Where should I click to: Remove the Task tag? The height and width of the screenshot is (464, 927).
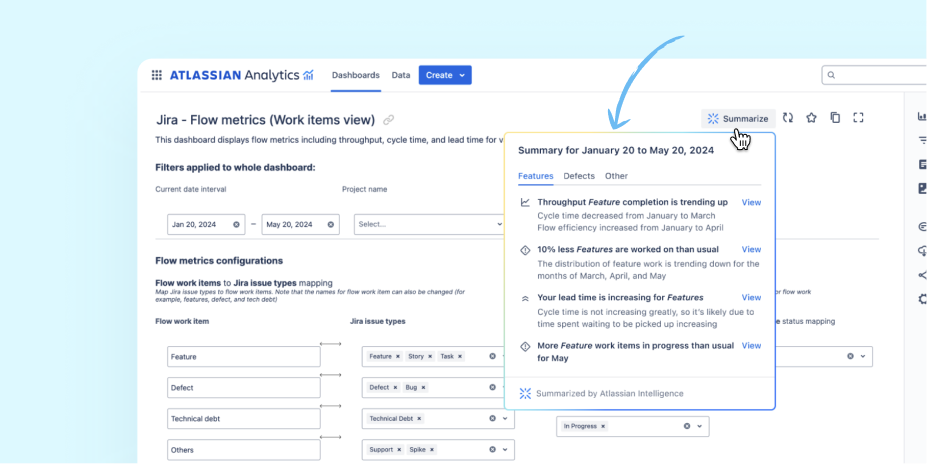460,356
